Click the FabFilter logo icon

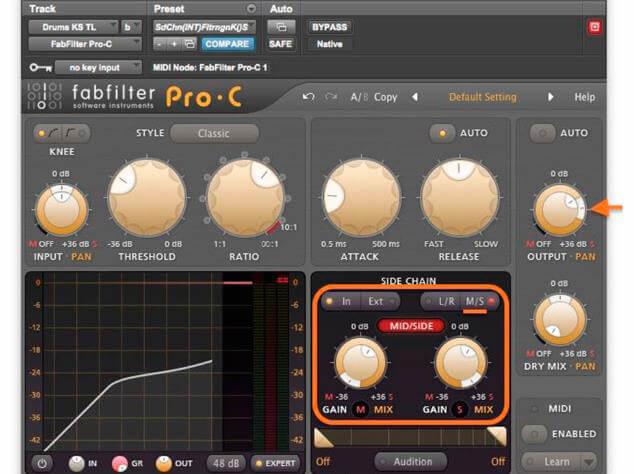click(x=44, y=96)
